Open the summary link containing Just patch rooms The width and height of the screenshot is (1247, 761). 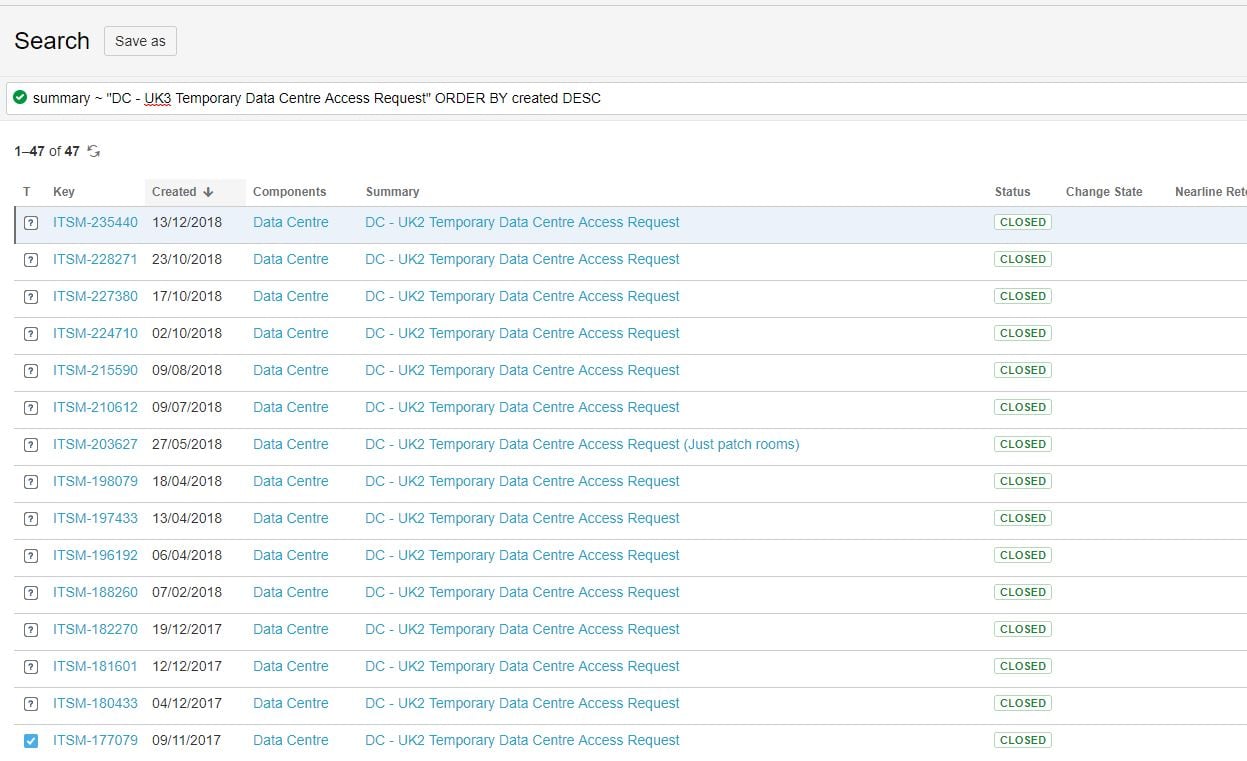pyautogui.click(x=582, y=444)
